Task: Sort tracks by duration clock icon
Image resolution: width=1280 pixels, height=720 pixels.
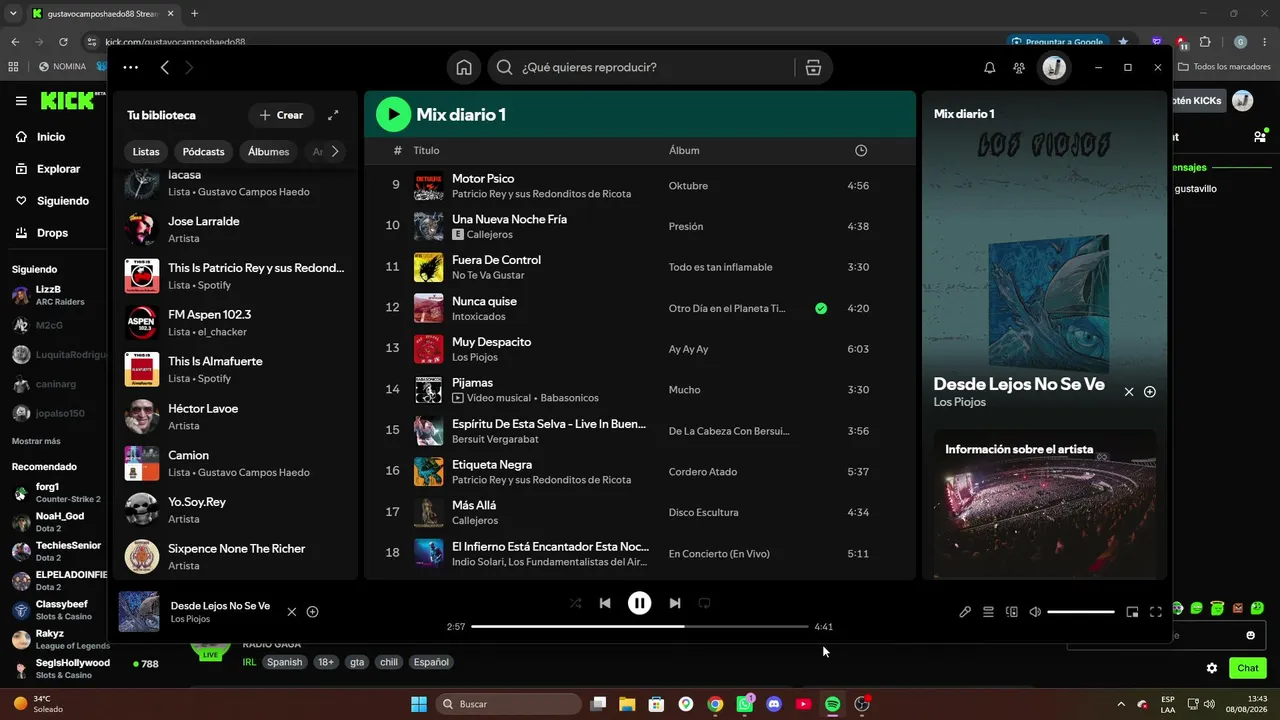Action: click(861, 150)
